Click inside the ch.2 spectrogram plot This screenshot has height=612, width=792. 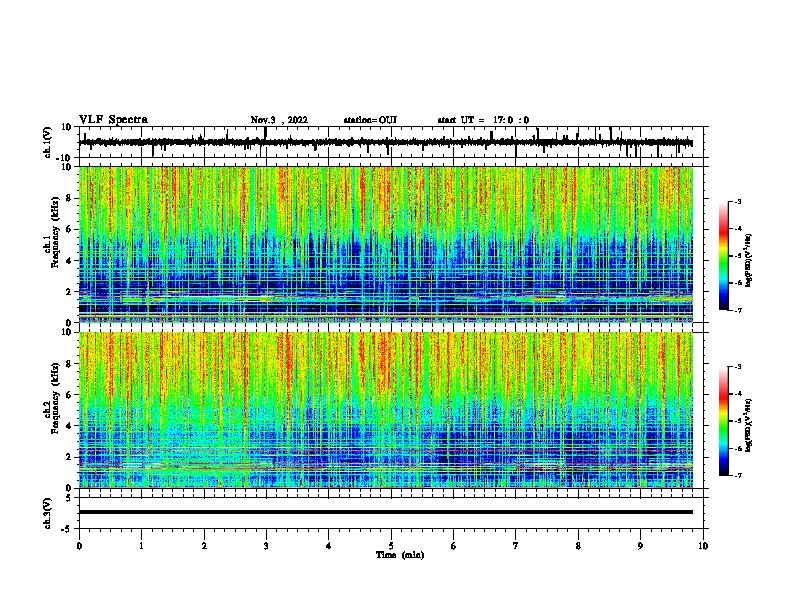pos(386,410)
